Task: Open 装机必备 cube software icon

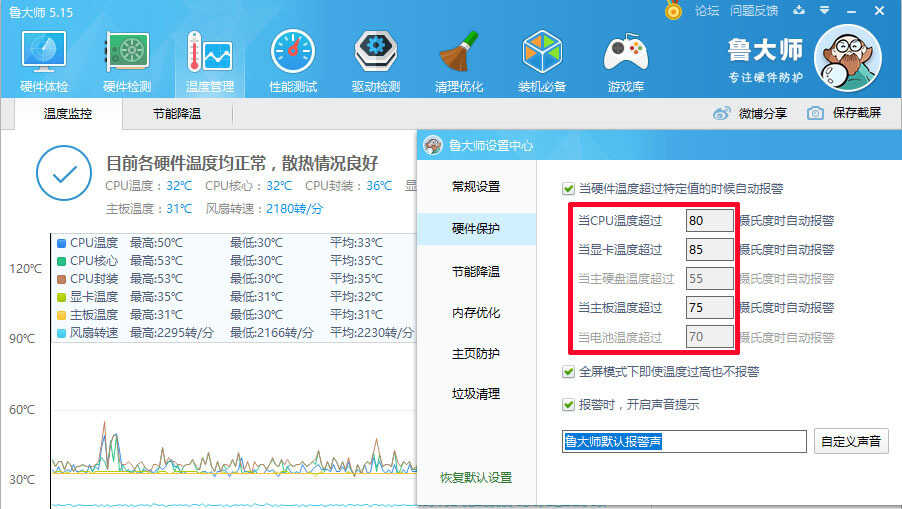Action: click(542, 52)
